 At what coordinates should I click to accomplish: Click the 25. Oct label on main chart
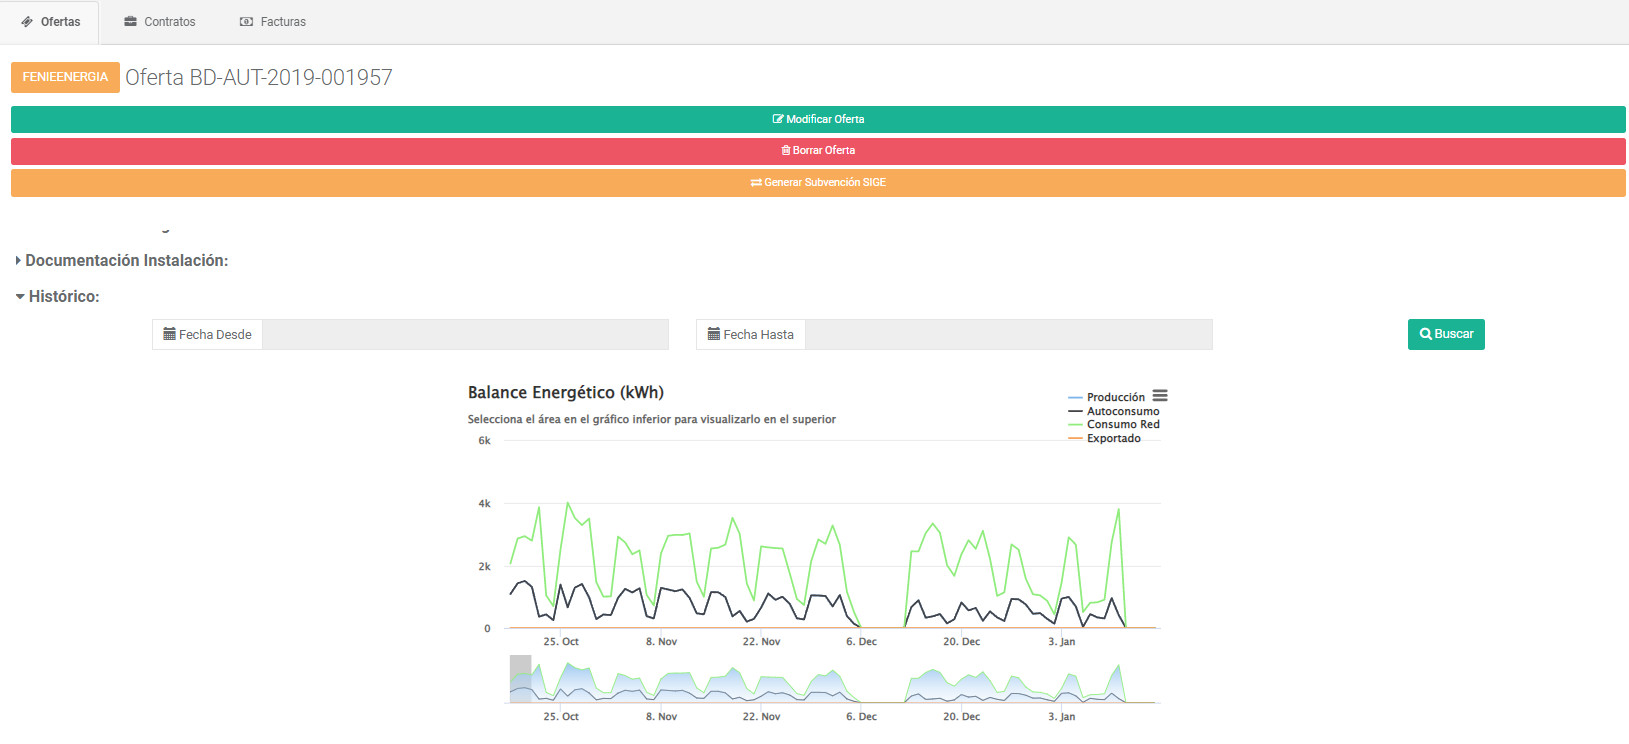[561, 642]
